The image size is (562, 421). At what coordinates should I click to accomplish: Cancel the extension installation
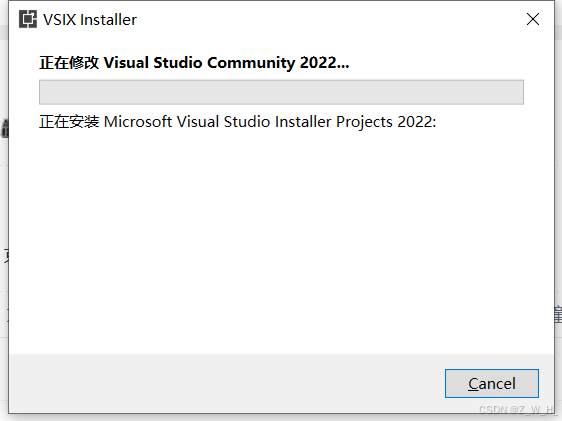(491, 383)
